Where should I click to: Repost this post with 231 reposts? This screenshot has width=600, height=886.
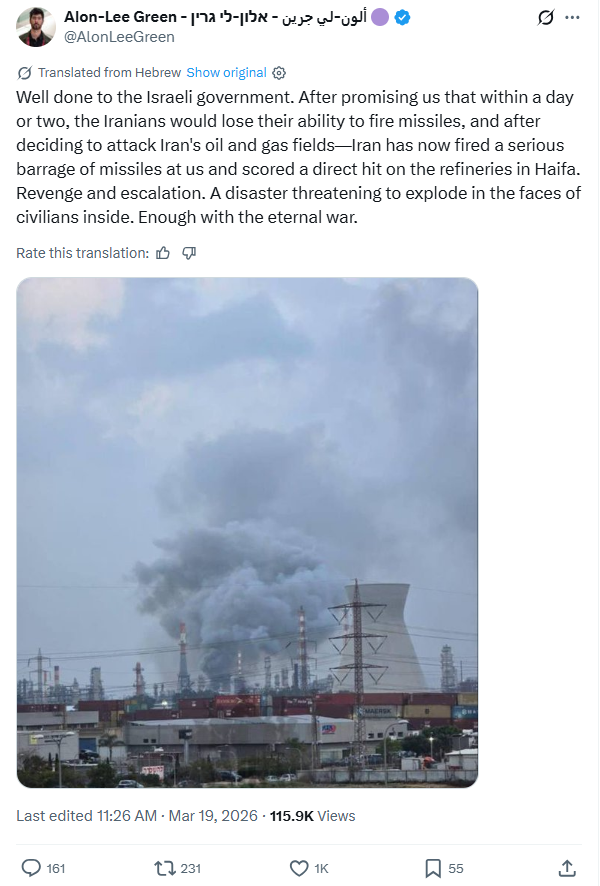(164, 868)
